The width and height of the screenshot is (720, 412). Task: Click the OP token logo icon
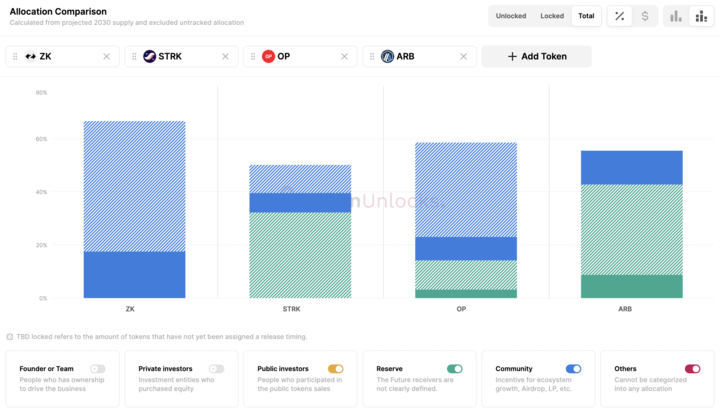(x=268, y=56)
